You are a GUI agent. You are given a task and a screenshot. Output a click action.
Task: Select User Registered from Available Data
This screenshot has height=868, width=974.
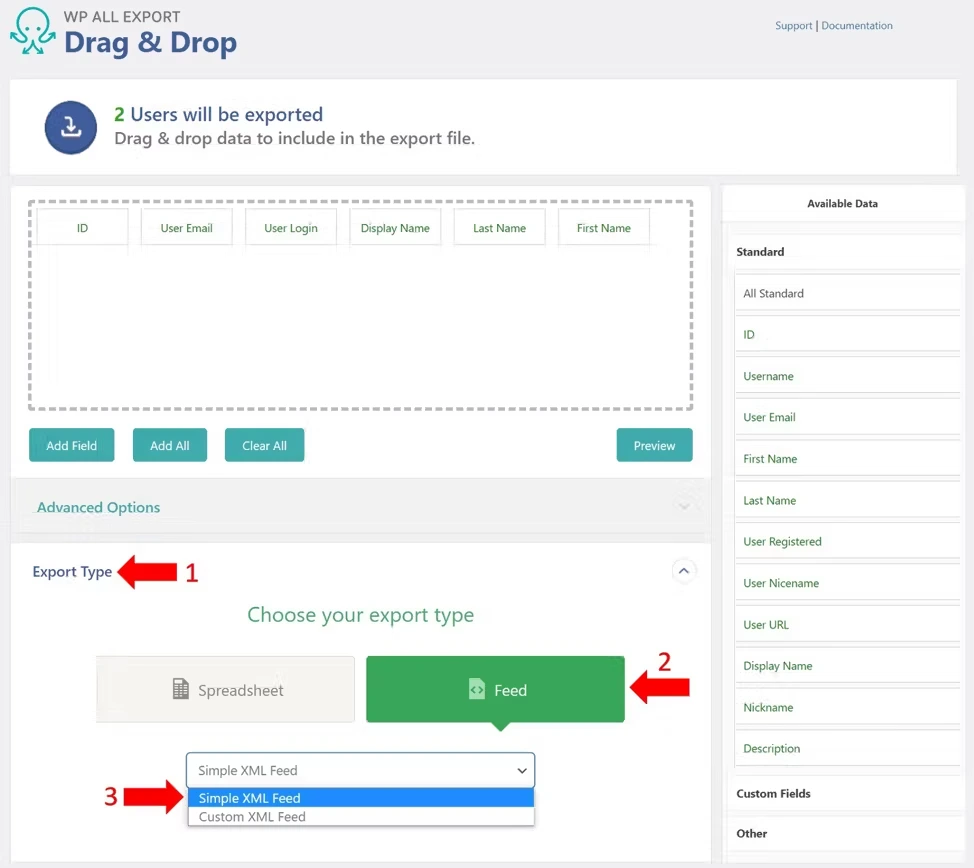coord(782,542)
